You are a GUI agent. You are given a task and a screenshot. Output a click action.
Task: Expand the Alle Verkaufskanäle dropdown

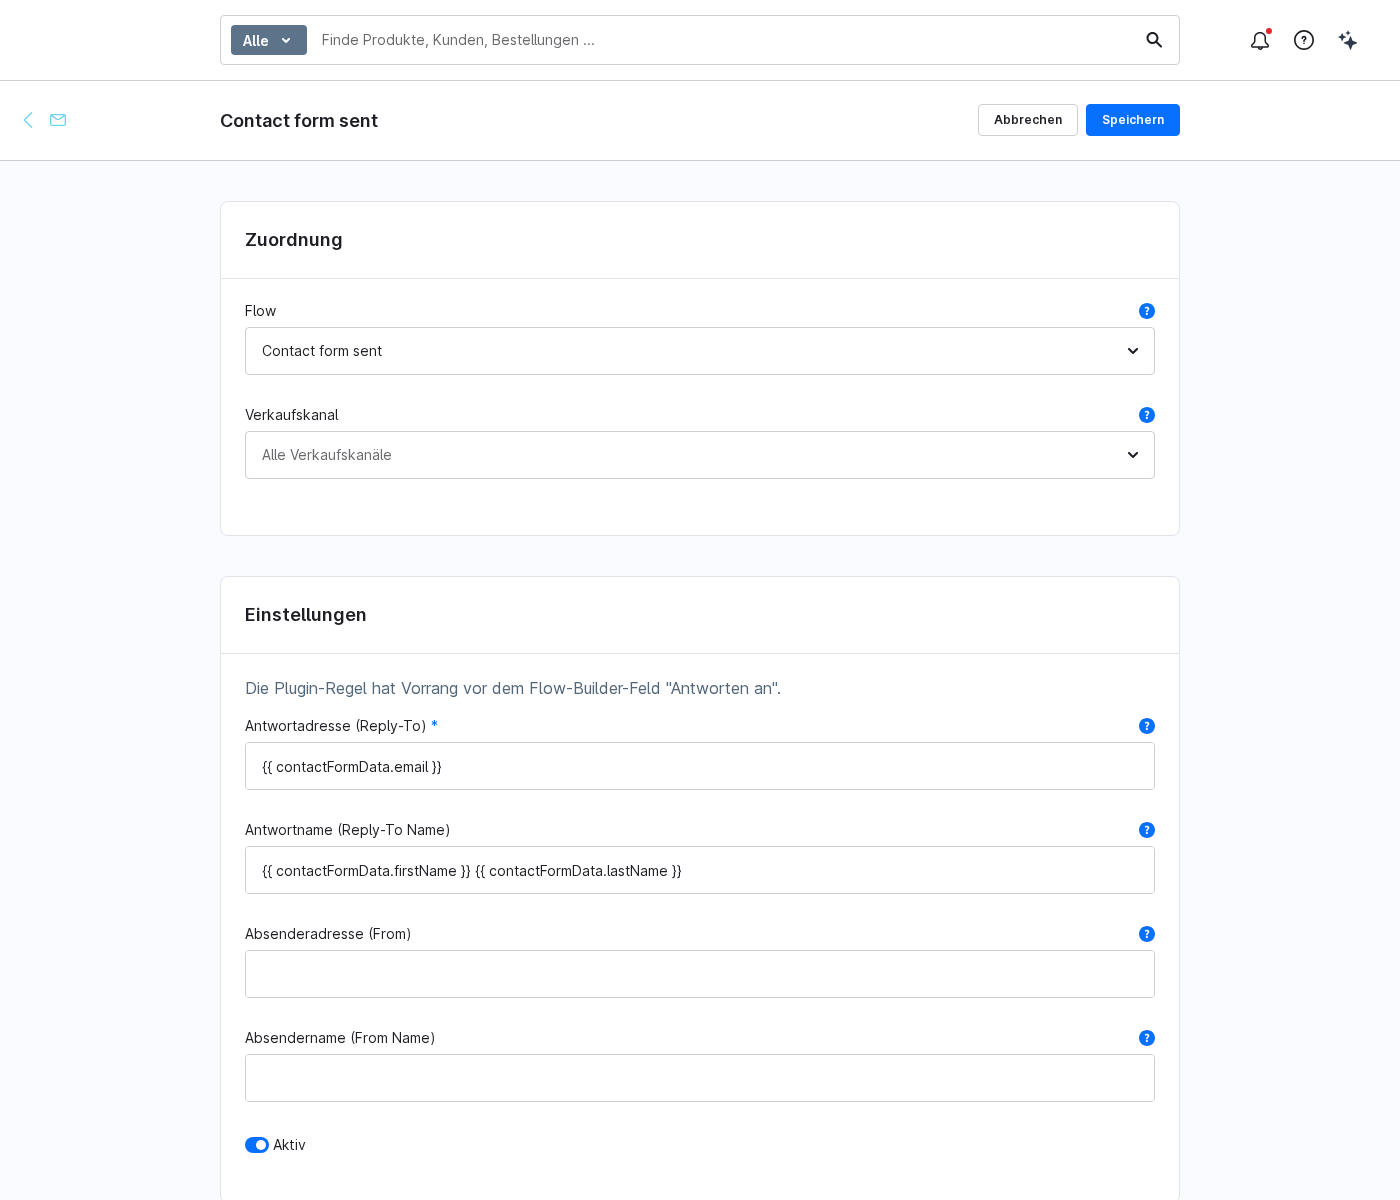click(x=700, y=455)
